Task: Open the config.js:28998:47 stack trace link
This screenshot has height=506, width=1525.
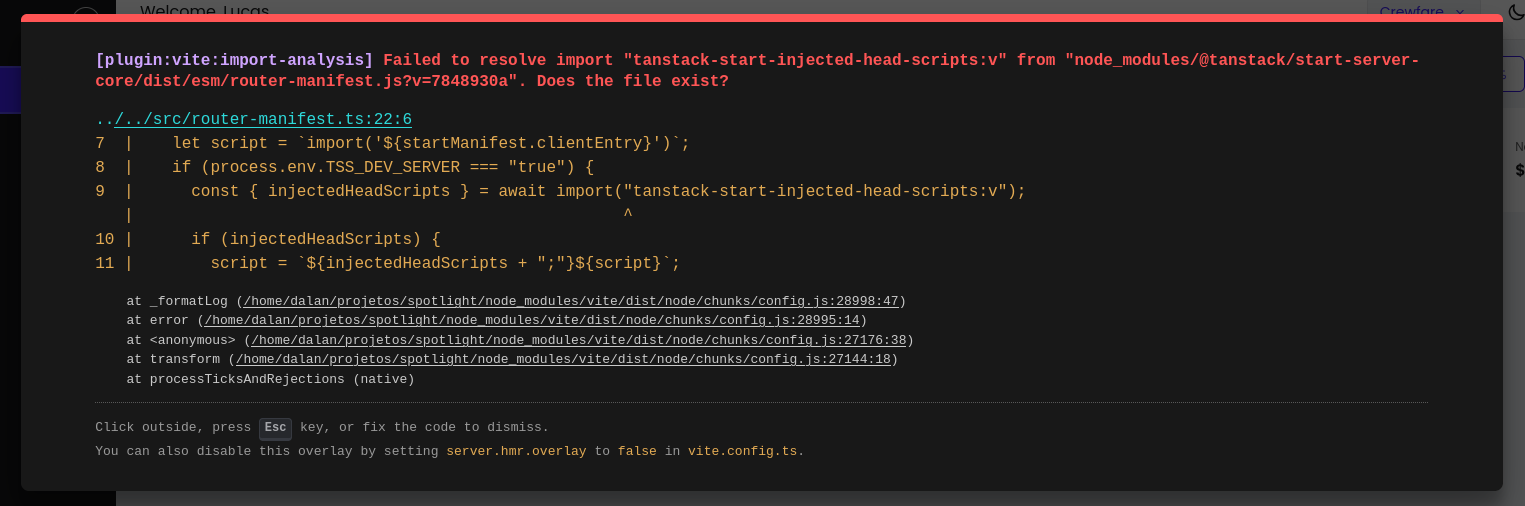Action: (x=571, y=301)
